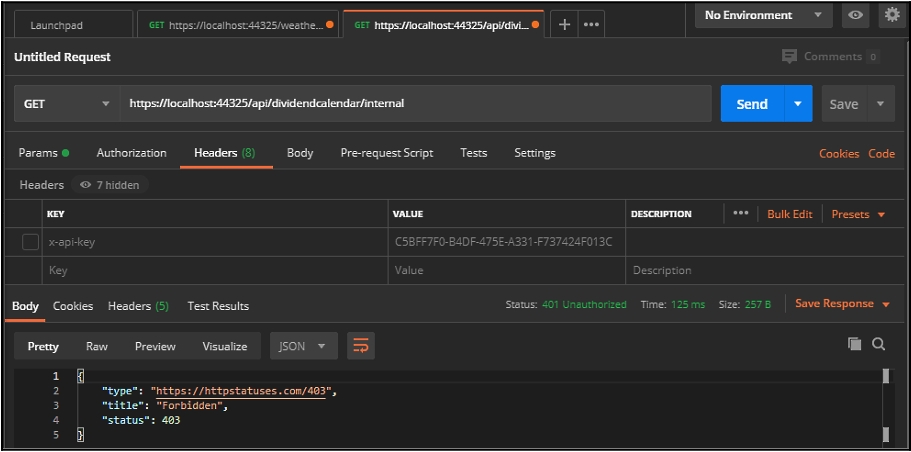
Task: Open the No Environment dropdown
Action: click(x=764, y=15)
